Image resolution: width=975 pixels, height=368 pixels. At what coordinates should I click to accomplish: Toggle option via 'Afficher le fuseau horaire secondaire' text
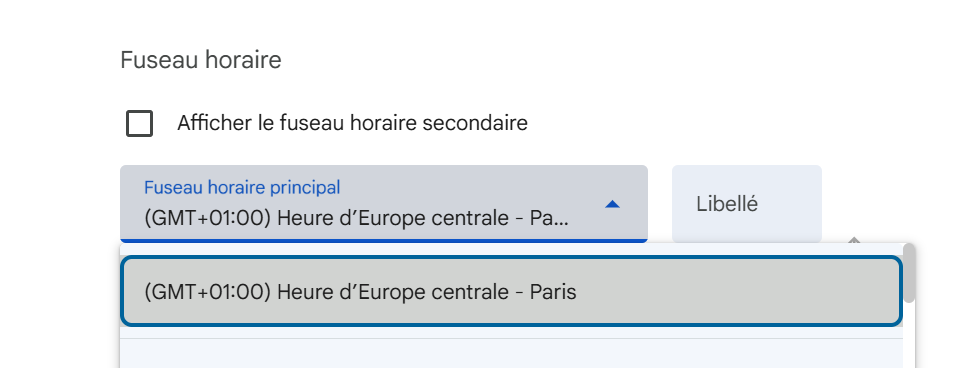point(352,123)
